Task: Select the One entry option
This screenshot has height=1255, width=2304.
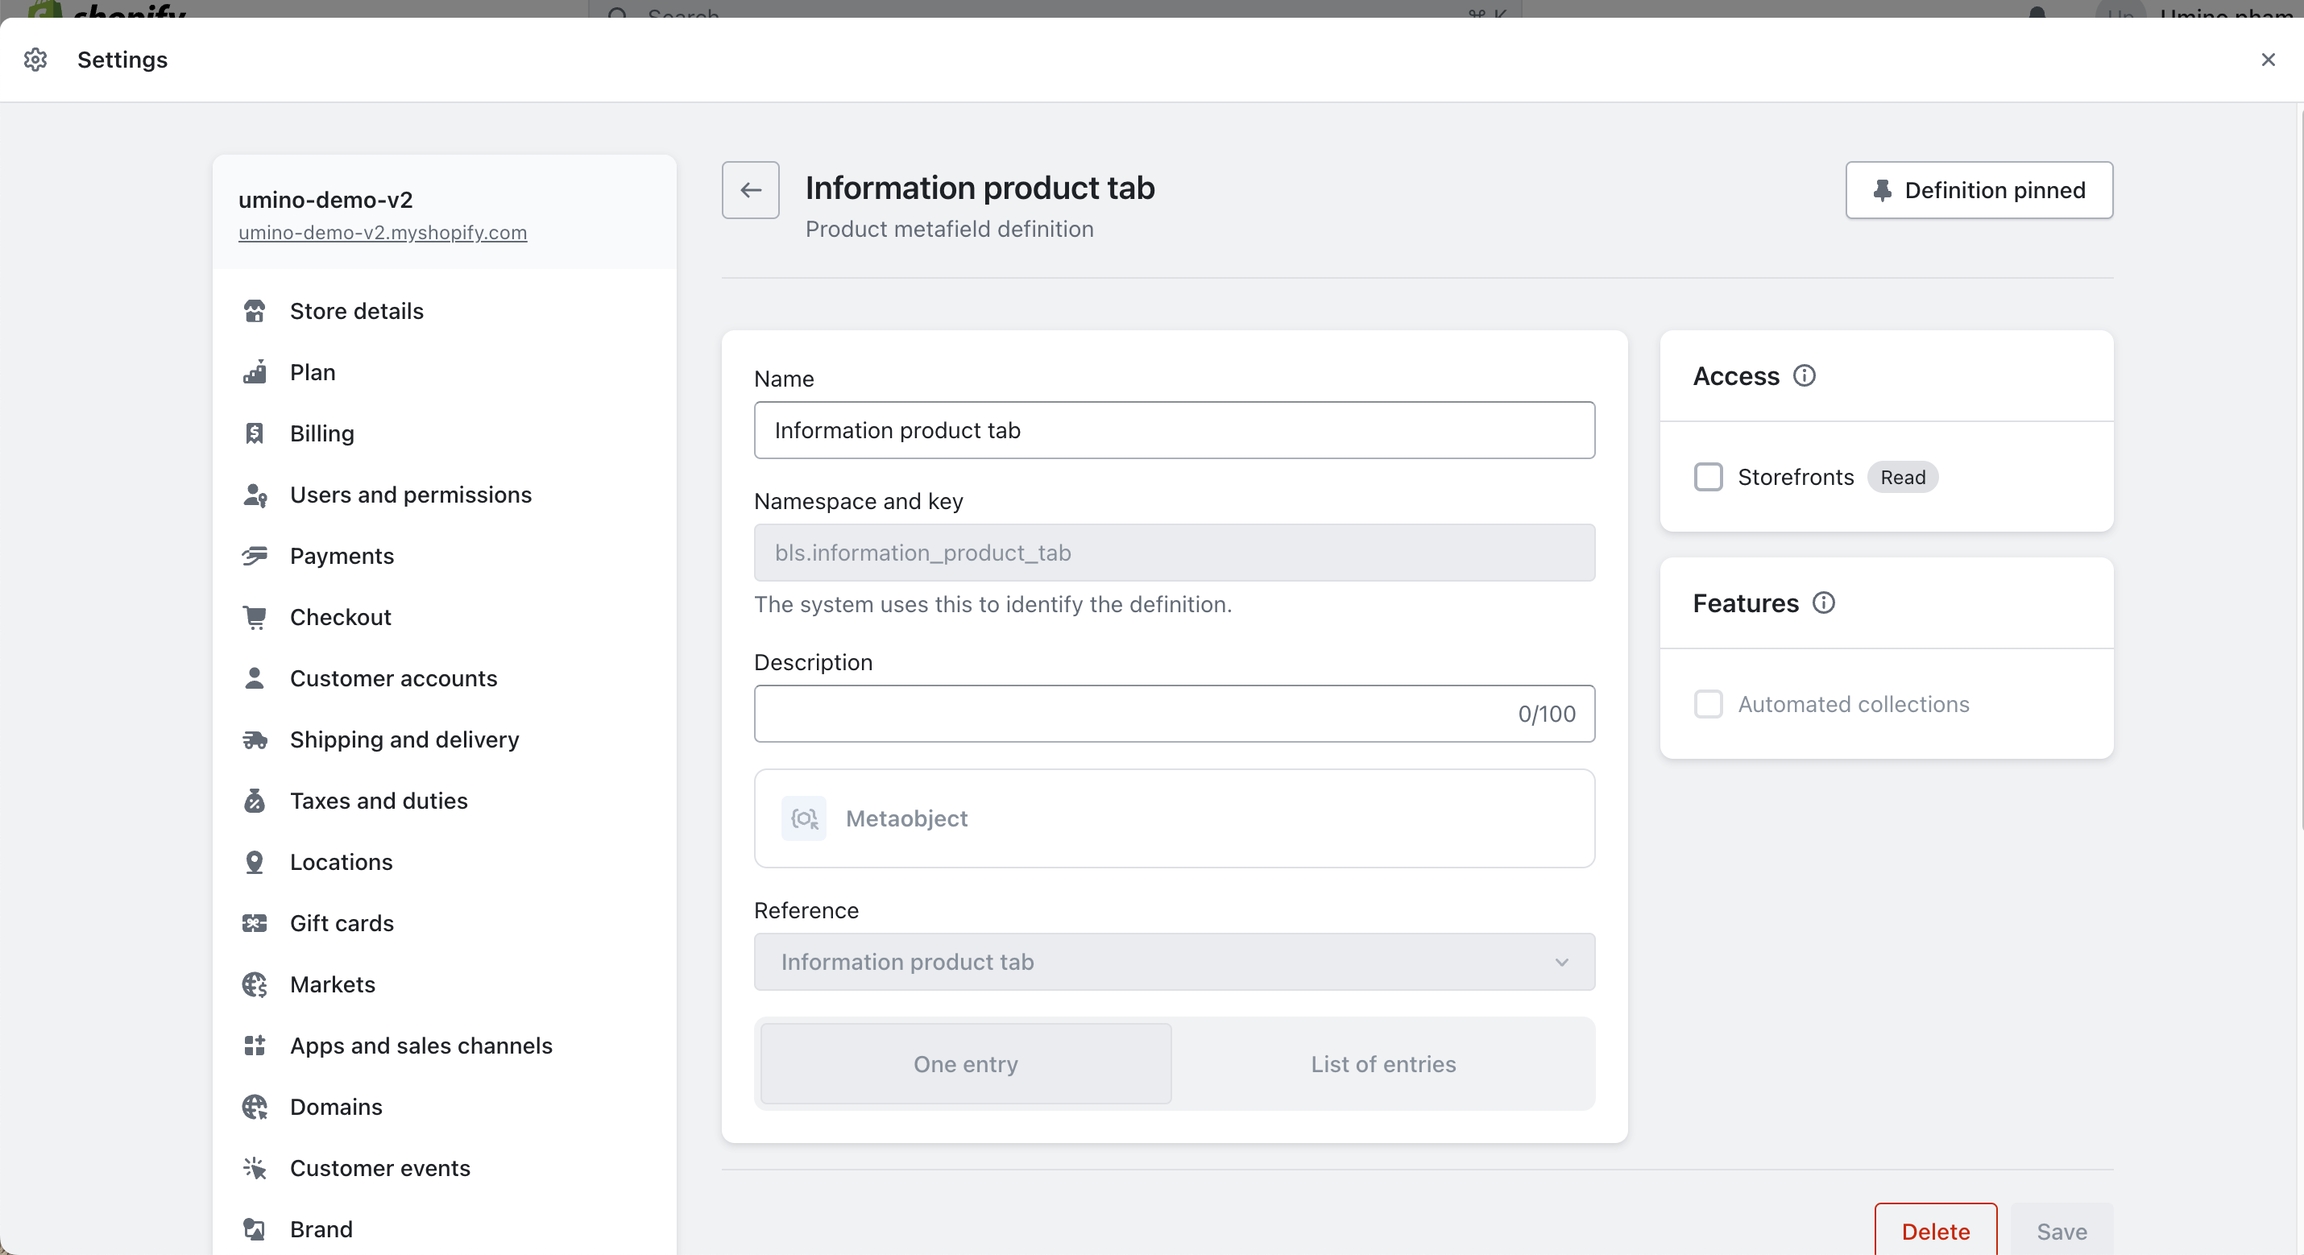Action: 965,1064
